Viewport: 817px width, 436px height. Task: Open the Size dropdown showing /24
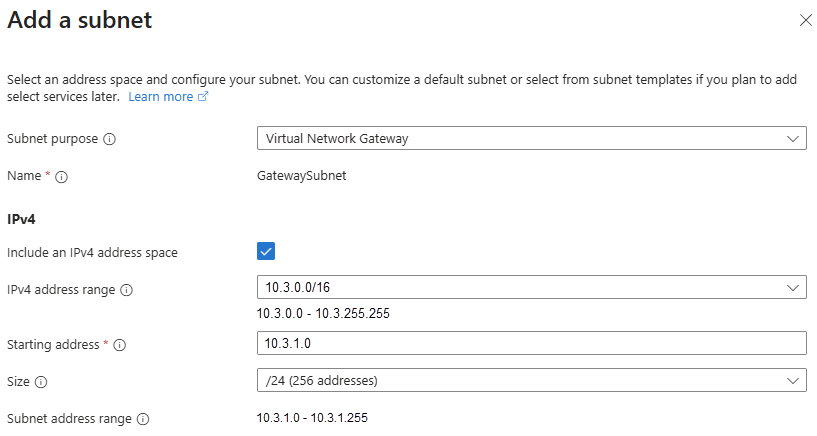pos(531,380)
